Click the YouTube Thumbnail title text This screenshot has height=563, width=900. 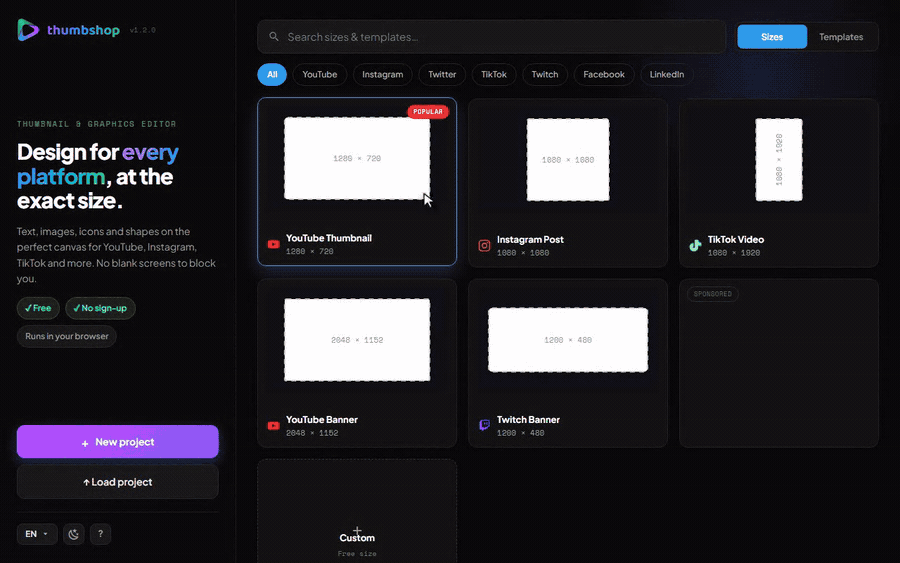pyautogui.click(x=329, y=238)
